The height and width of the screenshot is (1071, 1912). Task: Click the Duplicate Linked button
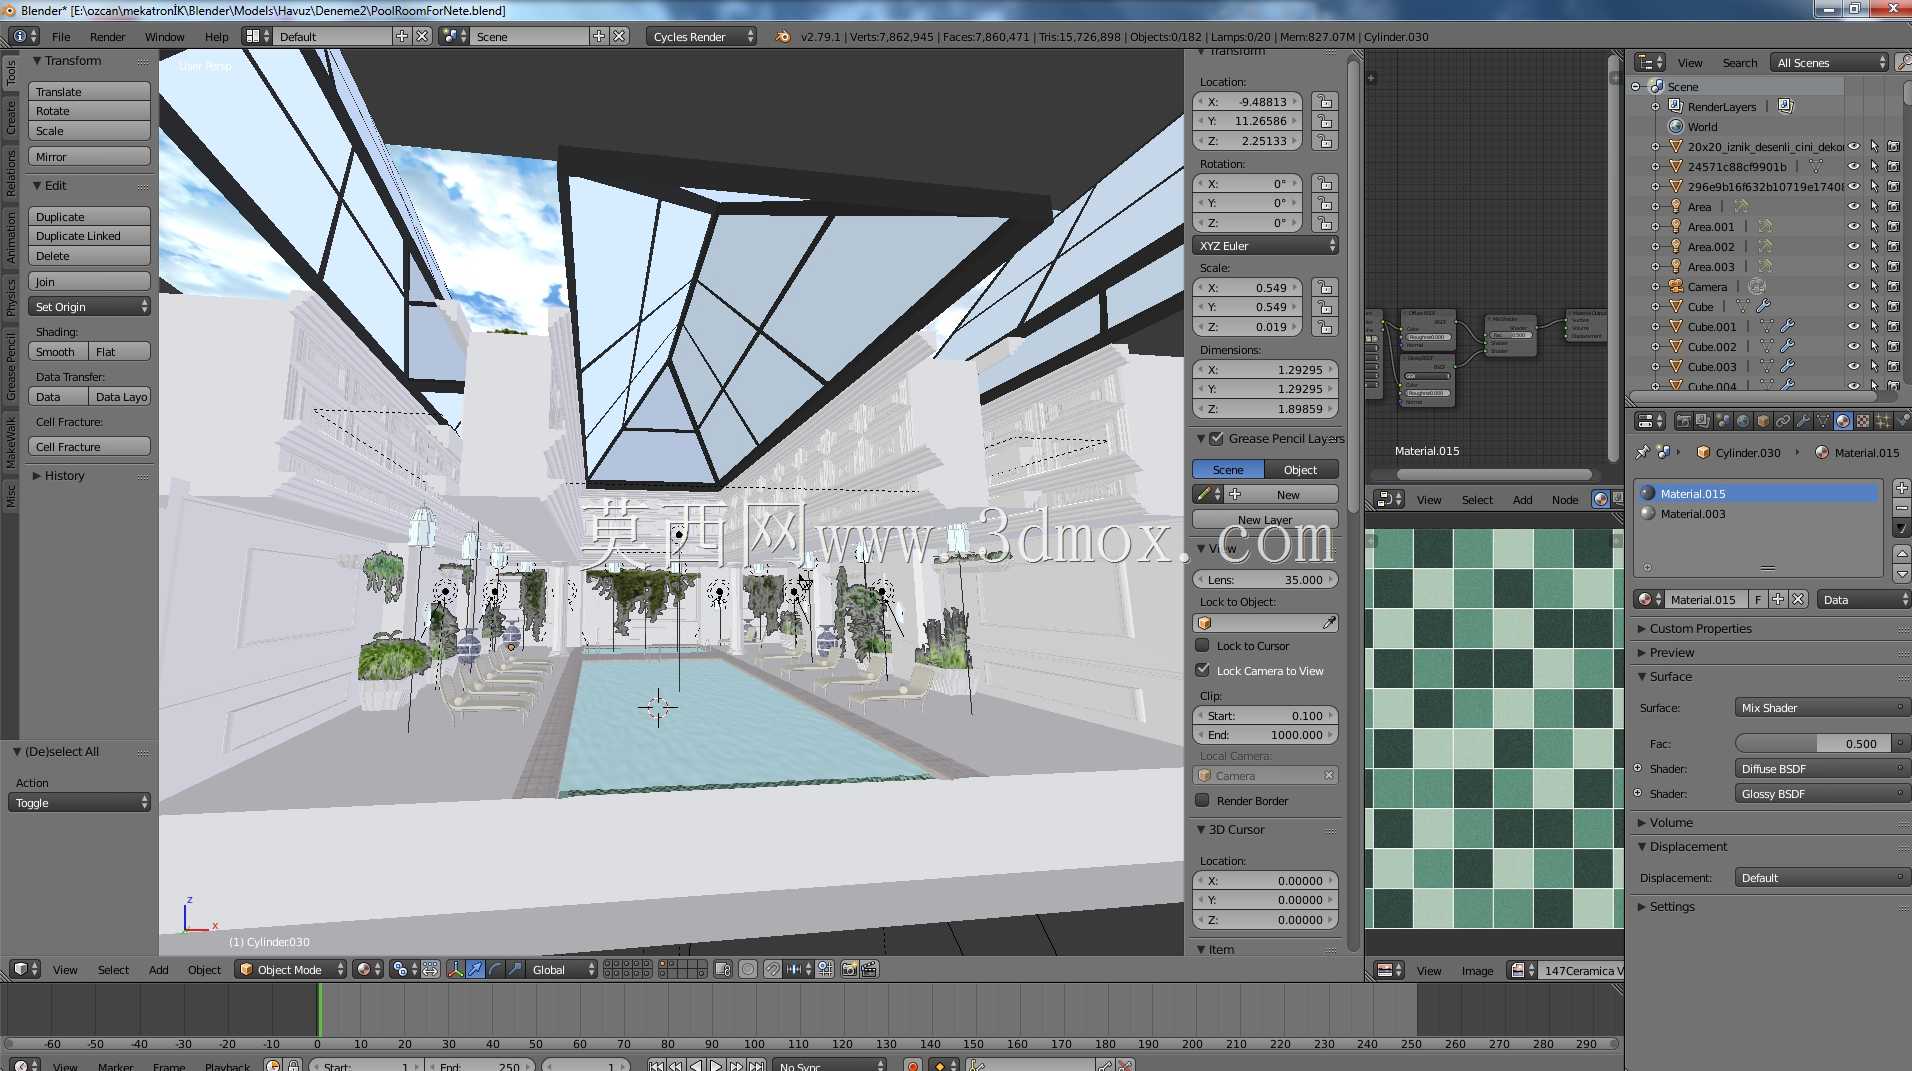click(90, 235)
